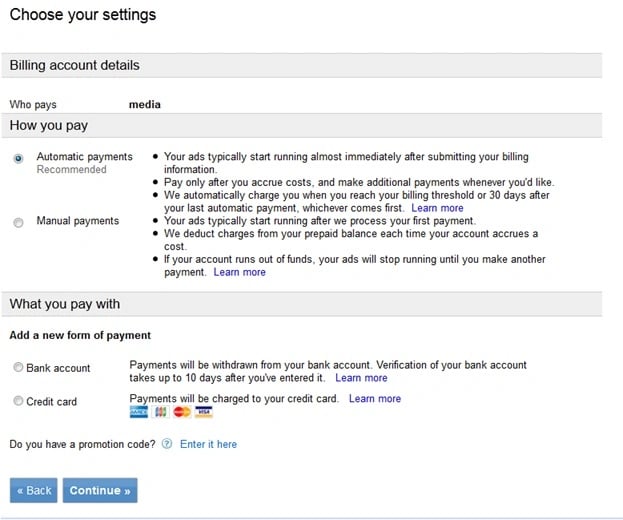The width and height of the screenshot is (623, 520).
Task: Open Learn more link about bank account
Action: coord(361,378)
